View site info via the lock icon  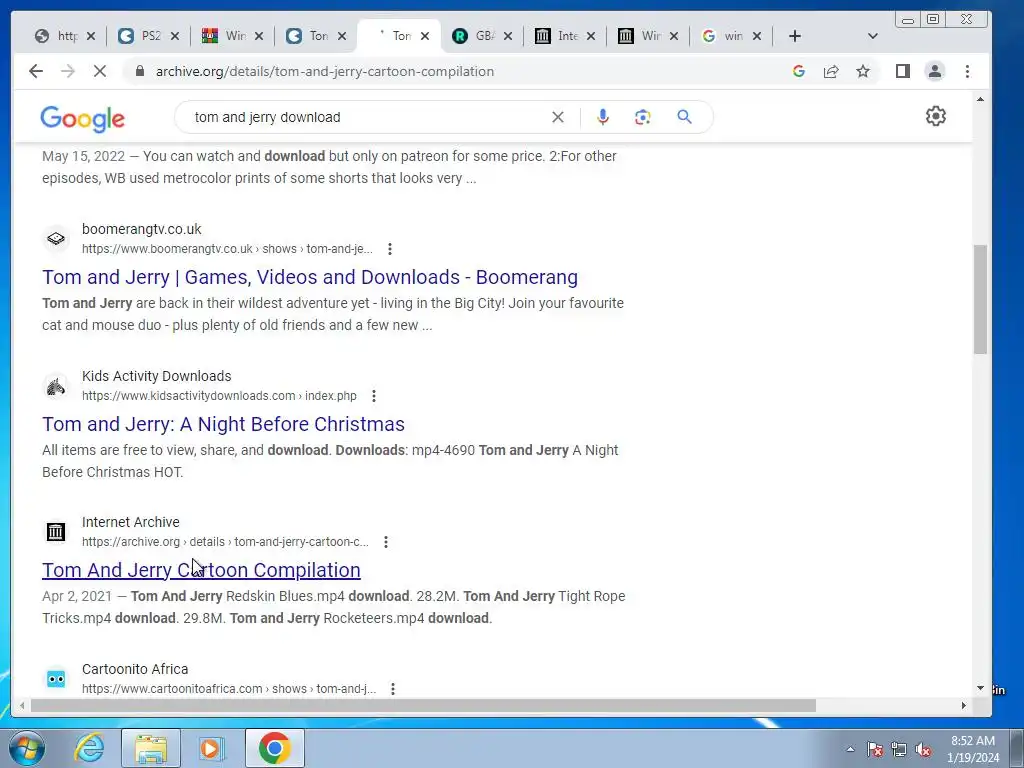(x=139, y=71)
